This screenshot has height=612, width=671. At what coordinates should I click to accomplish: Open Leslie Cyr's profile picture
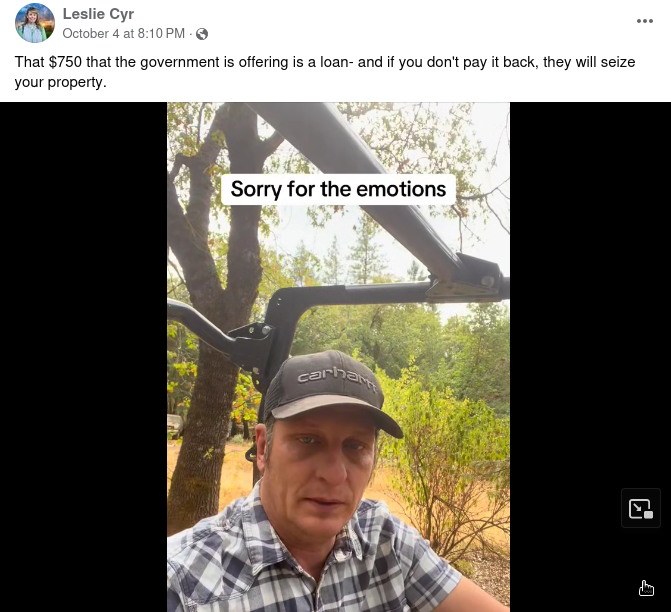click(x=35, y=23)
